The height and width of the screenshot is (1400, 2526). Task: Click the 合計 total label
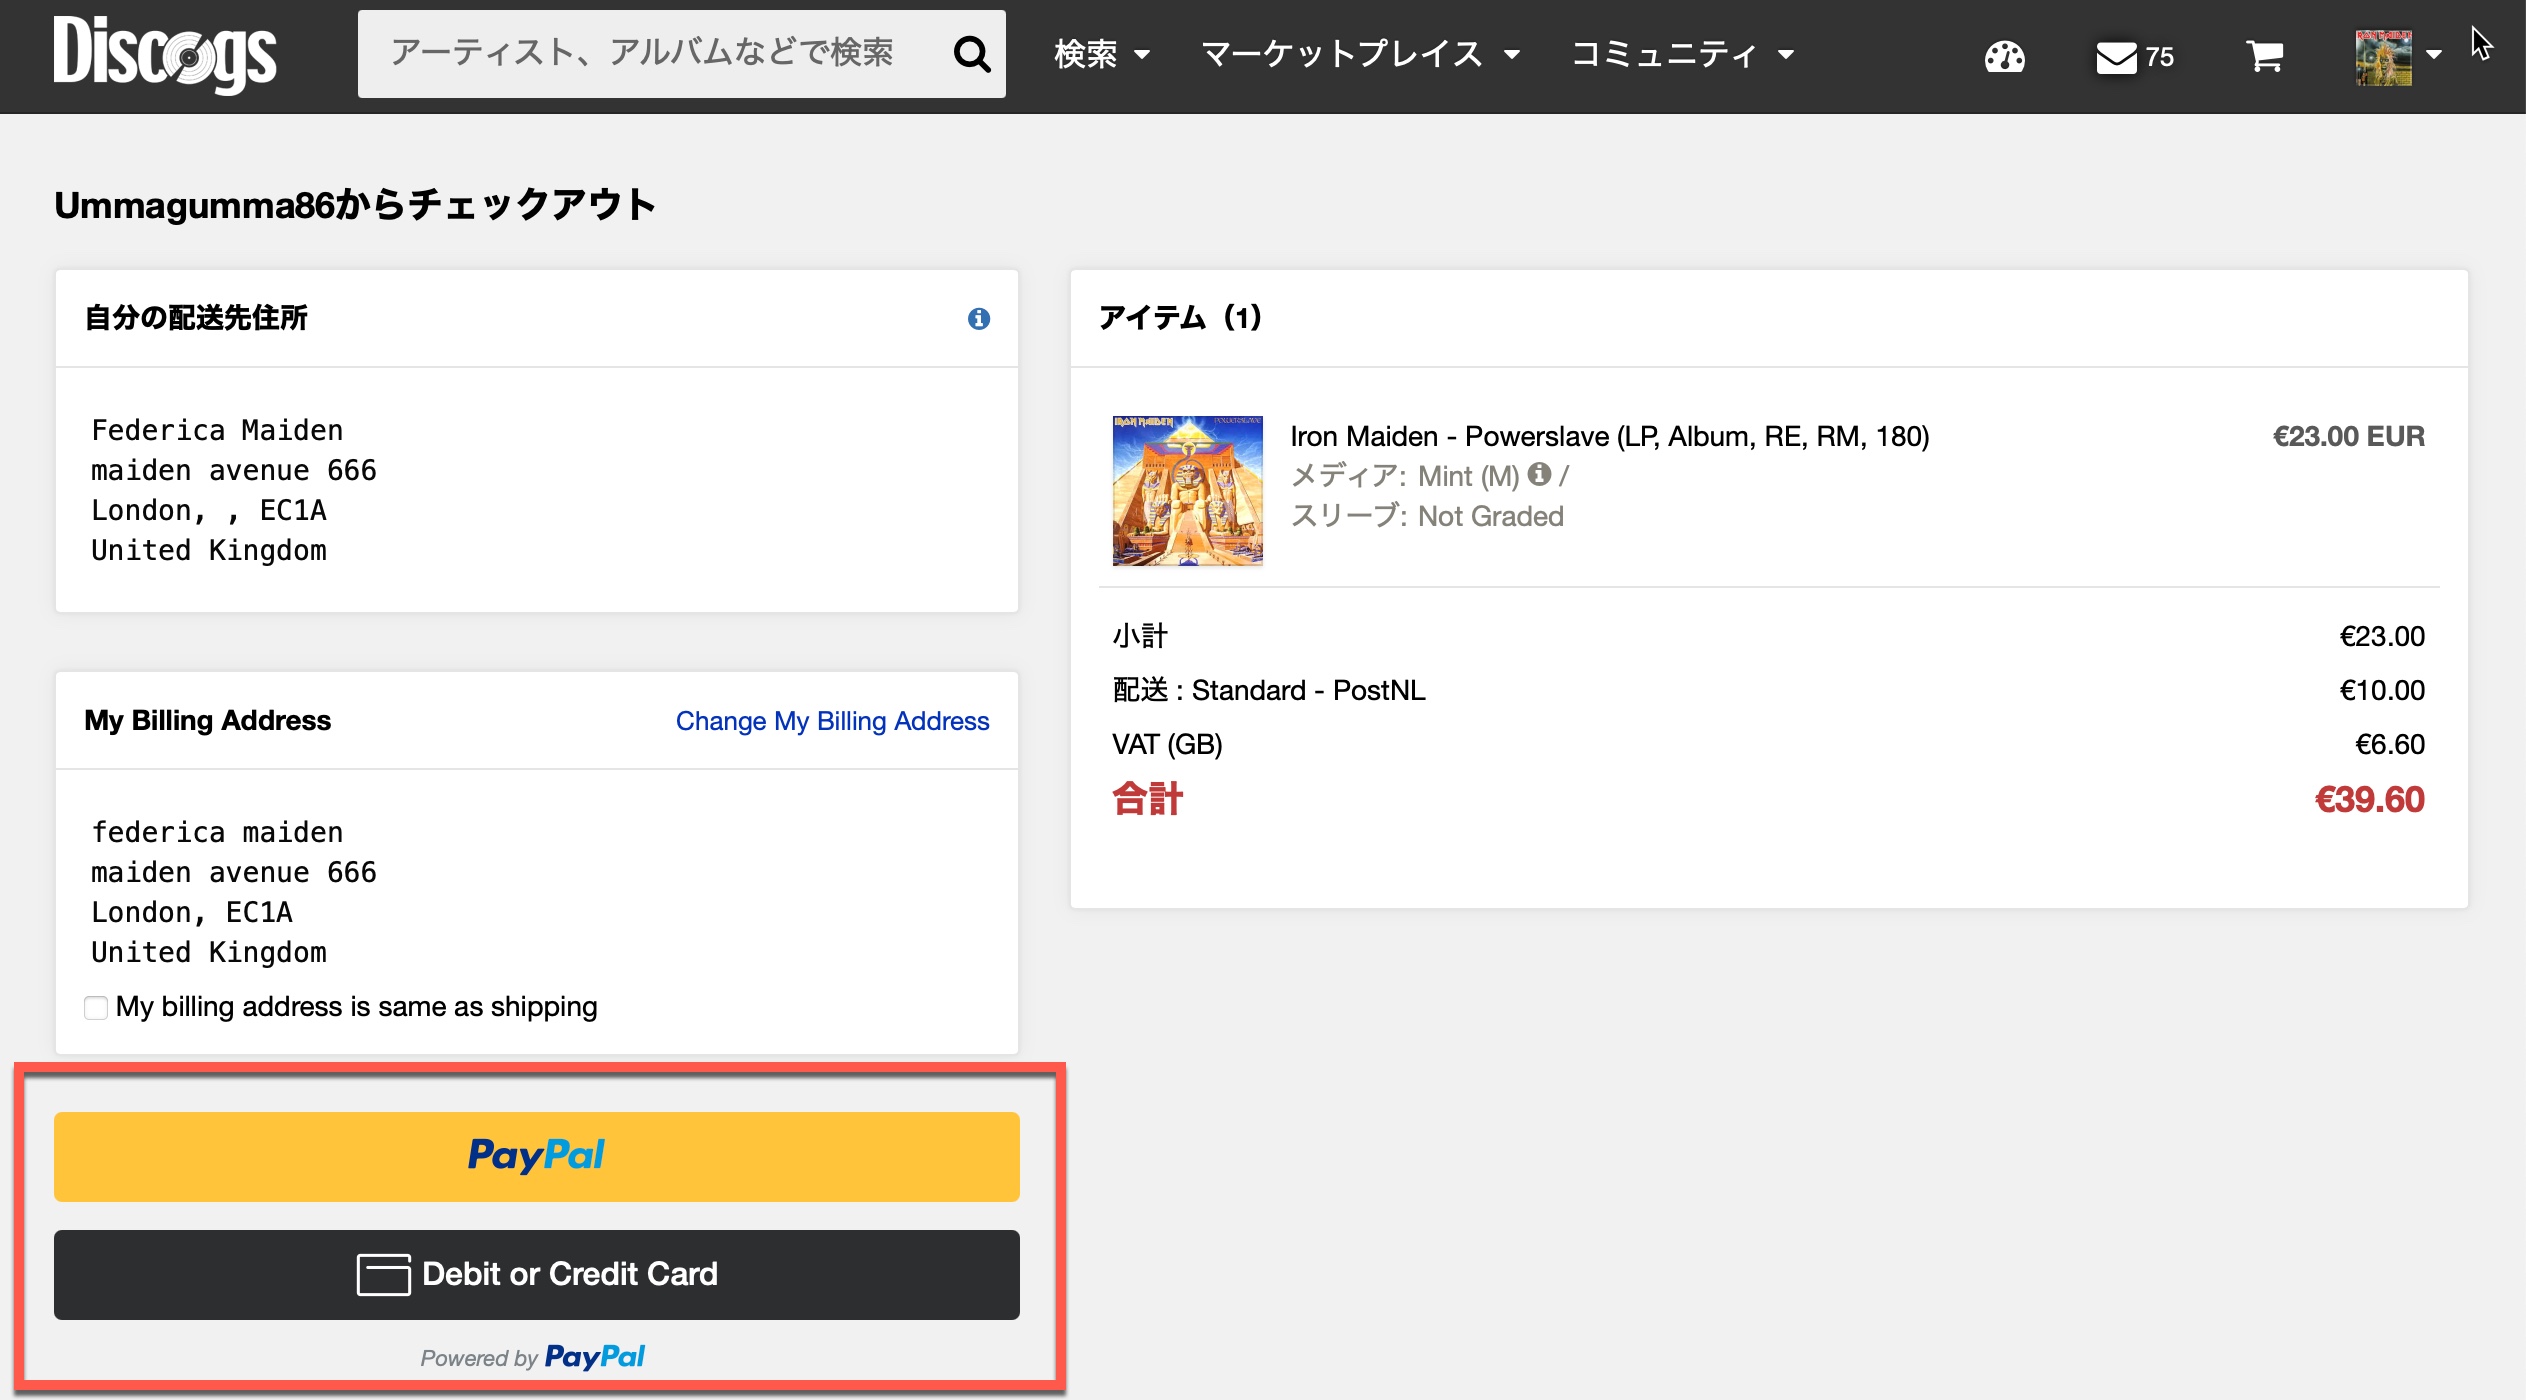(1148, 800)
